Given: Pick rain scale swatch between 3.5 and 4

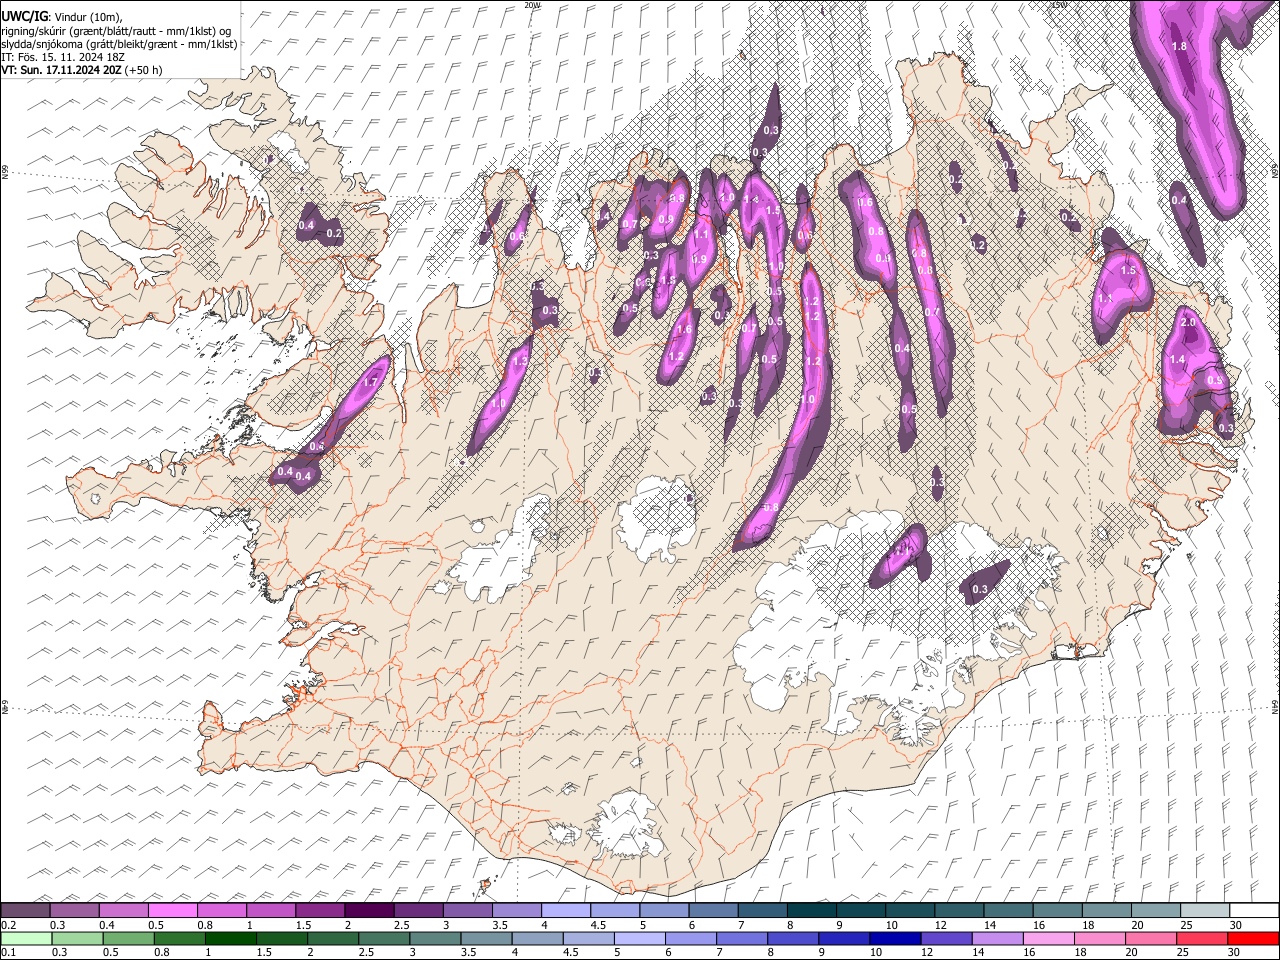Looking at the screenshot, I should pos(486,938).
